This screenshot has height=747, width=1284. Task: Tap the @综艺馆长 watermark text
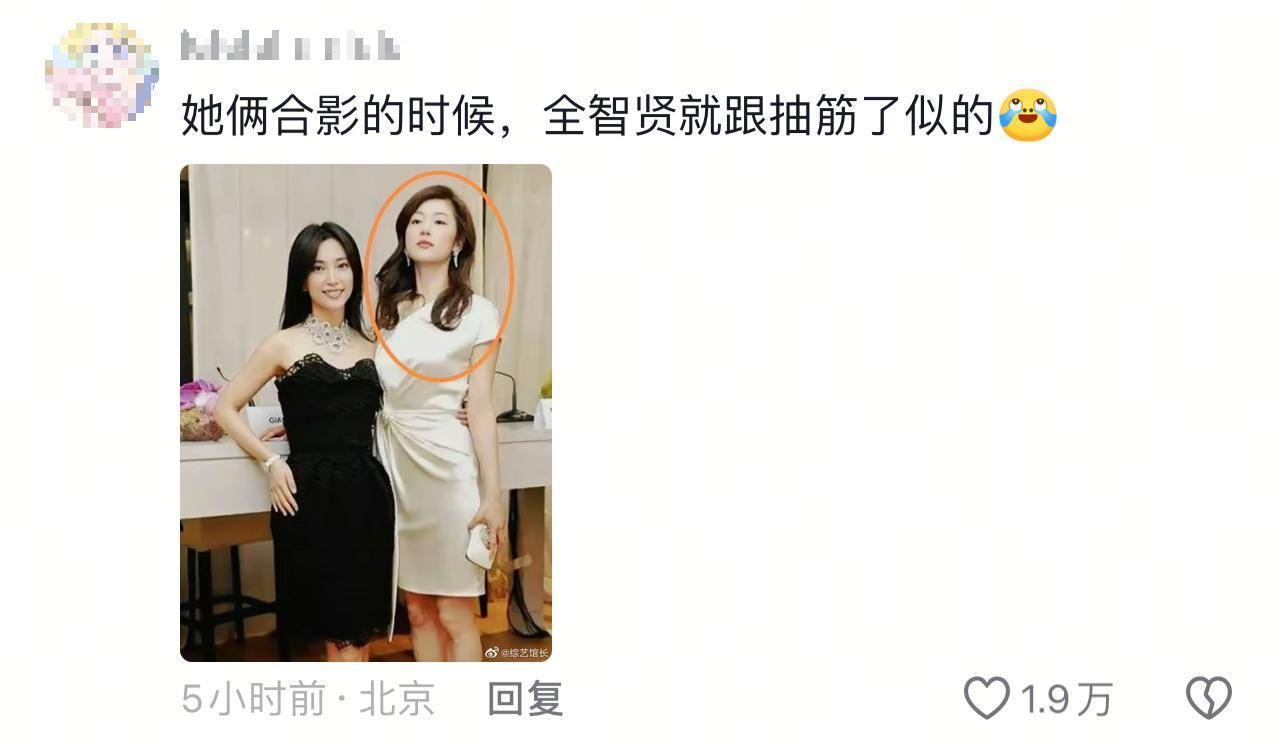(524, 653)
